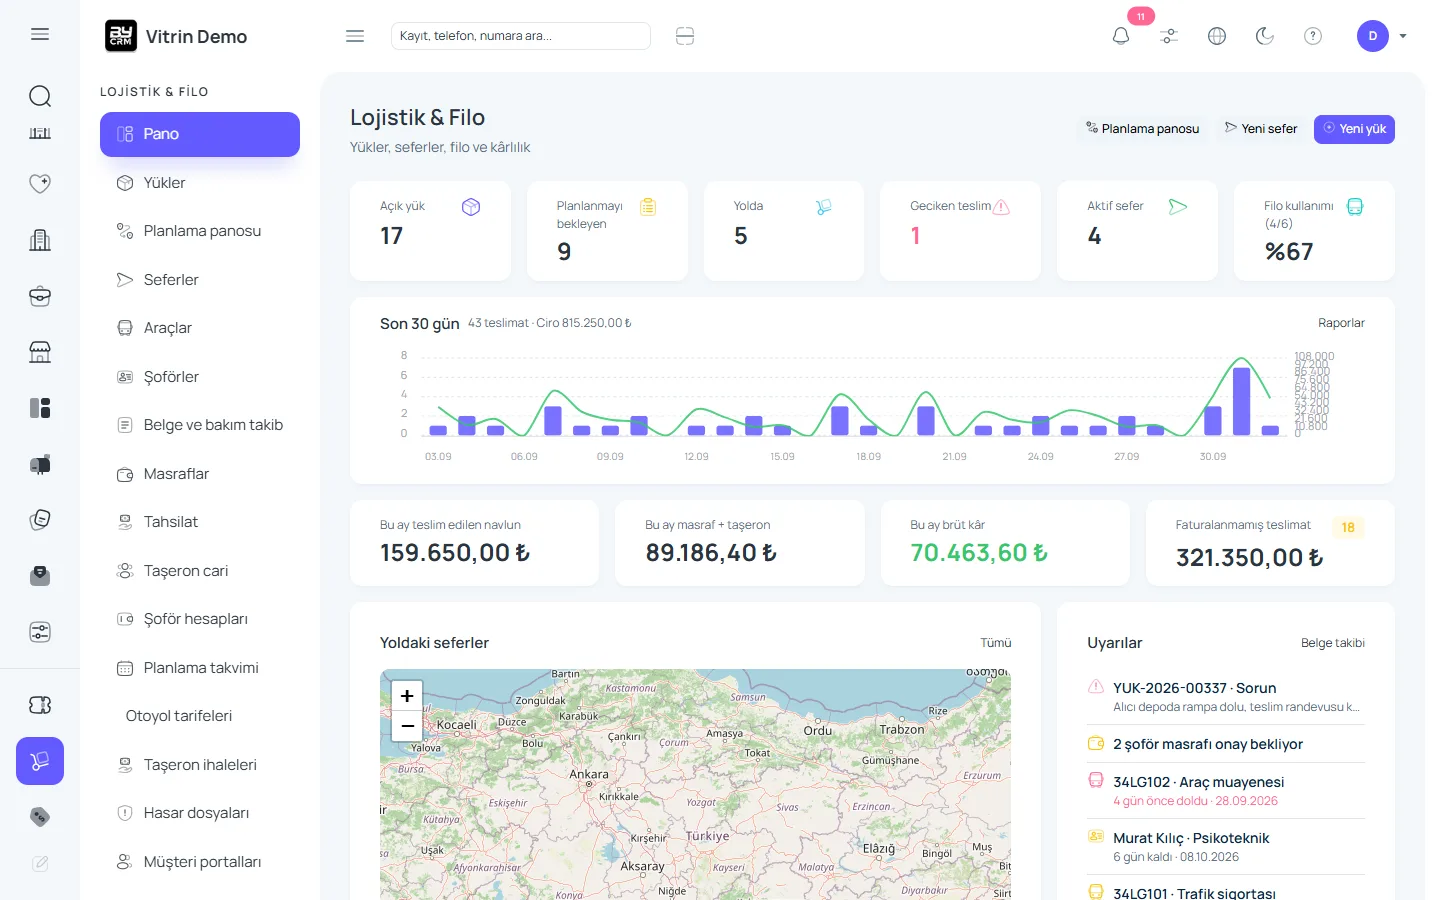This screenshot has width=1440, height=900.
Task: Open the notifications bell with badge 11
Action: click(x=1121, y=36)
